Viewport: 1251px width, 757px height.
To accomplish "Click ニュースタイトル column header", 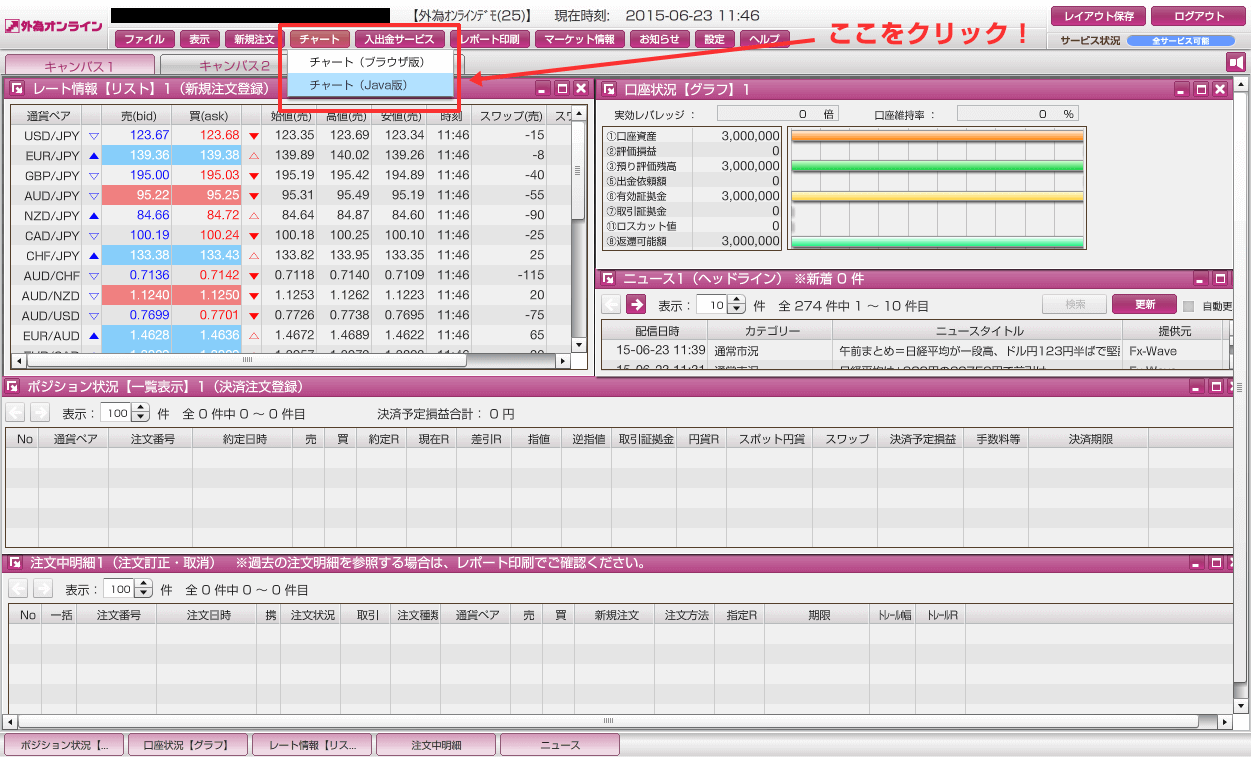I will coord(977,330).
